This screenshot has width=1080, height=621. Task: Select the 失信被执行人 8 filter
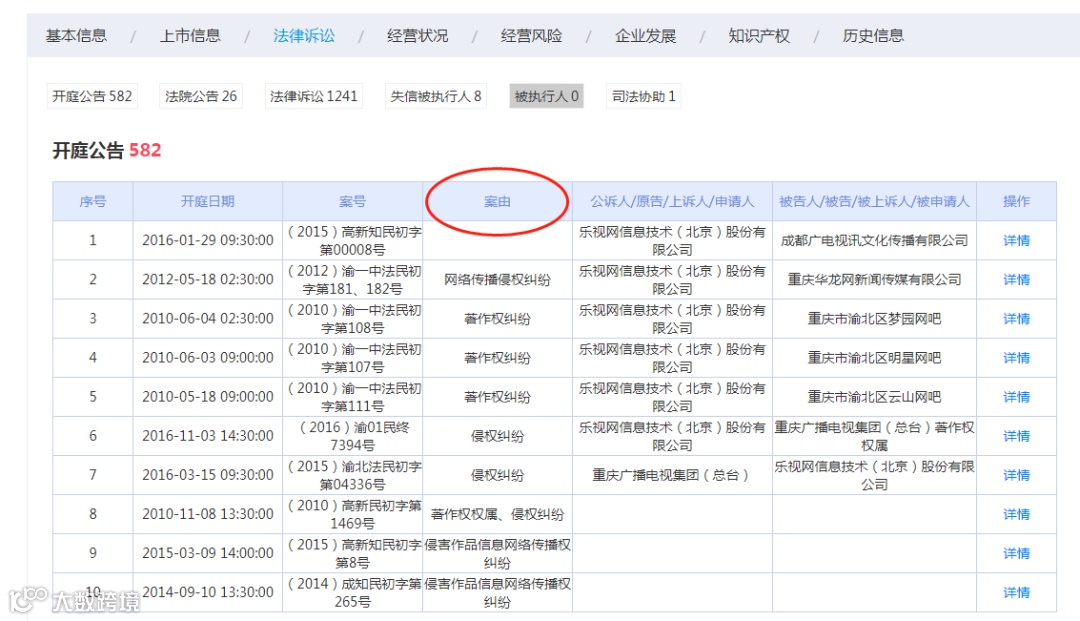[436, 96]
